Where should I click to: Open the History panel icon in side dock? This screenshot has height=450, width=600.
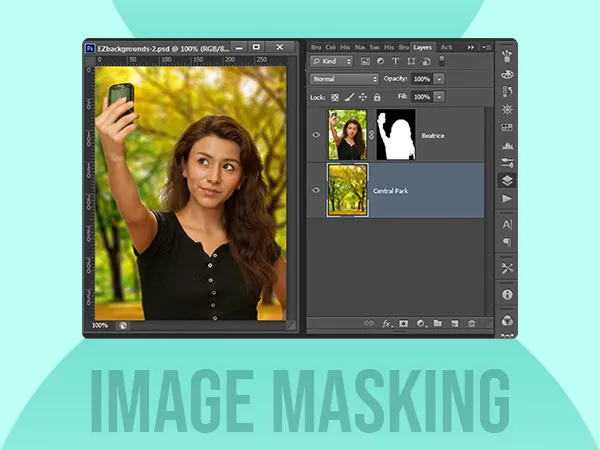click(x=507, y=92)
